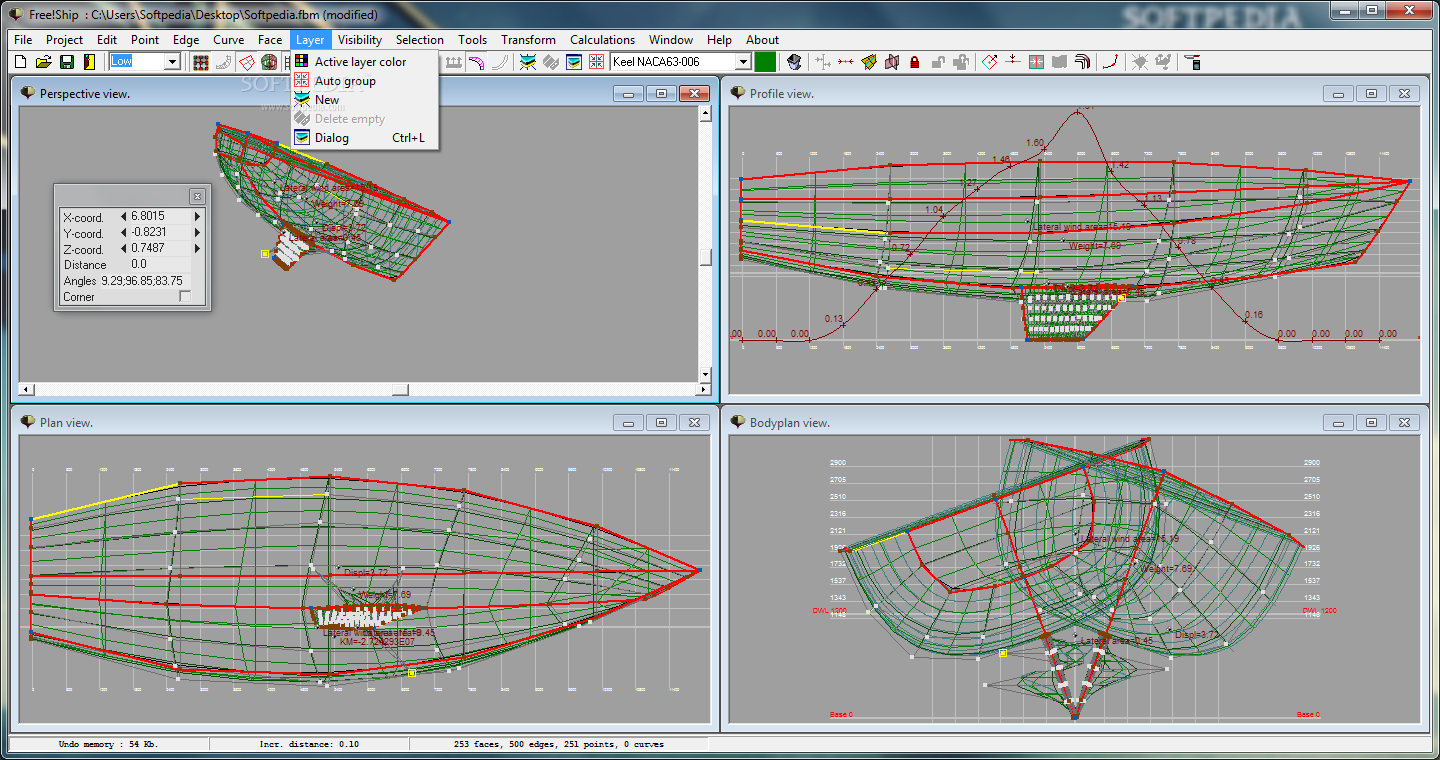The image size is (1440, 760).
Task: Choose Auto group in Layer menu
Action: coord(364,80)
